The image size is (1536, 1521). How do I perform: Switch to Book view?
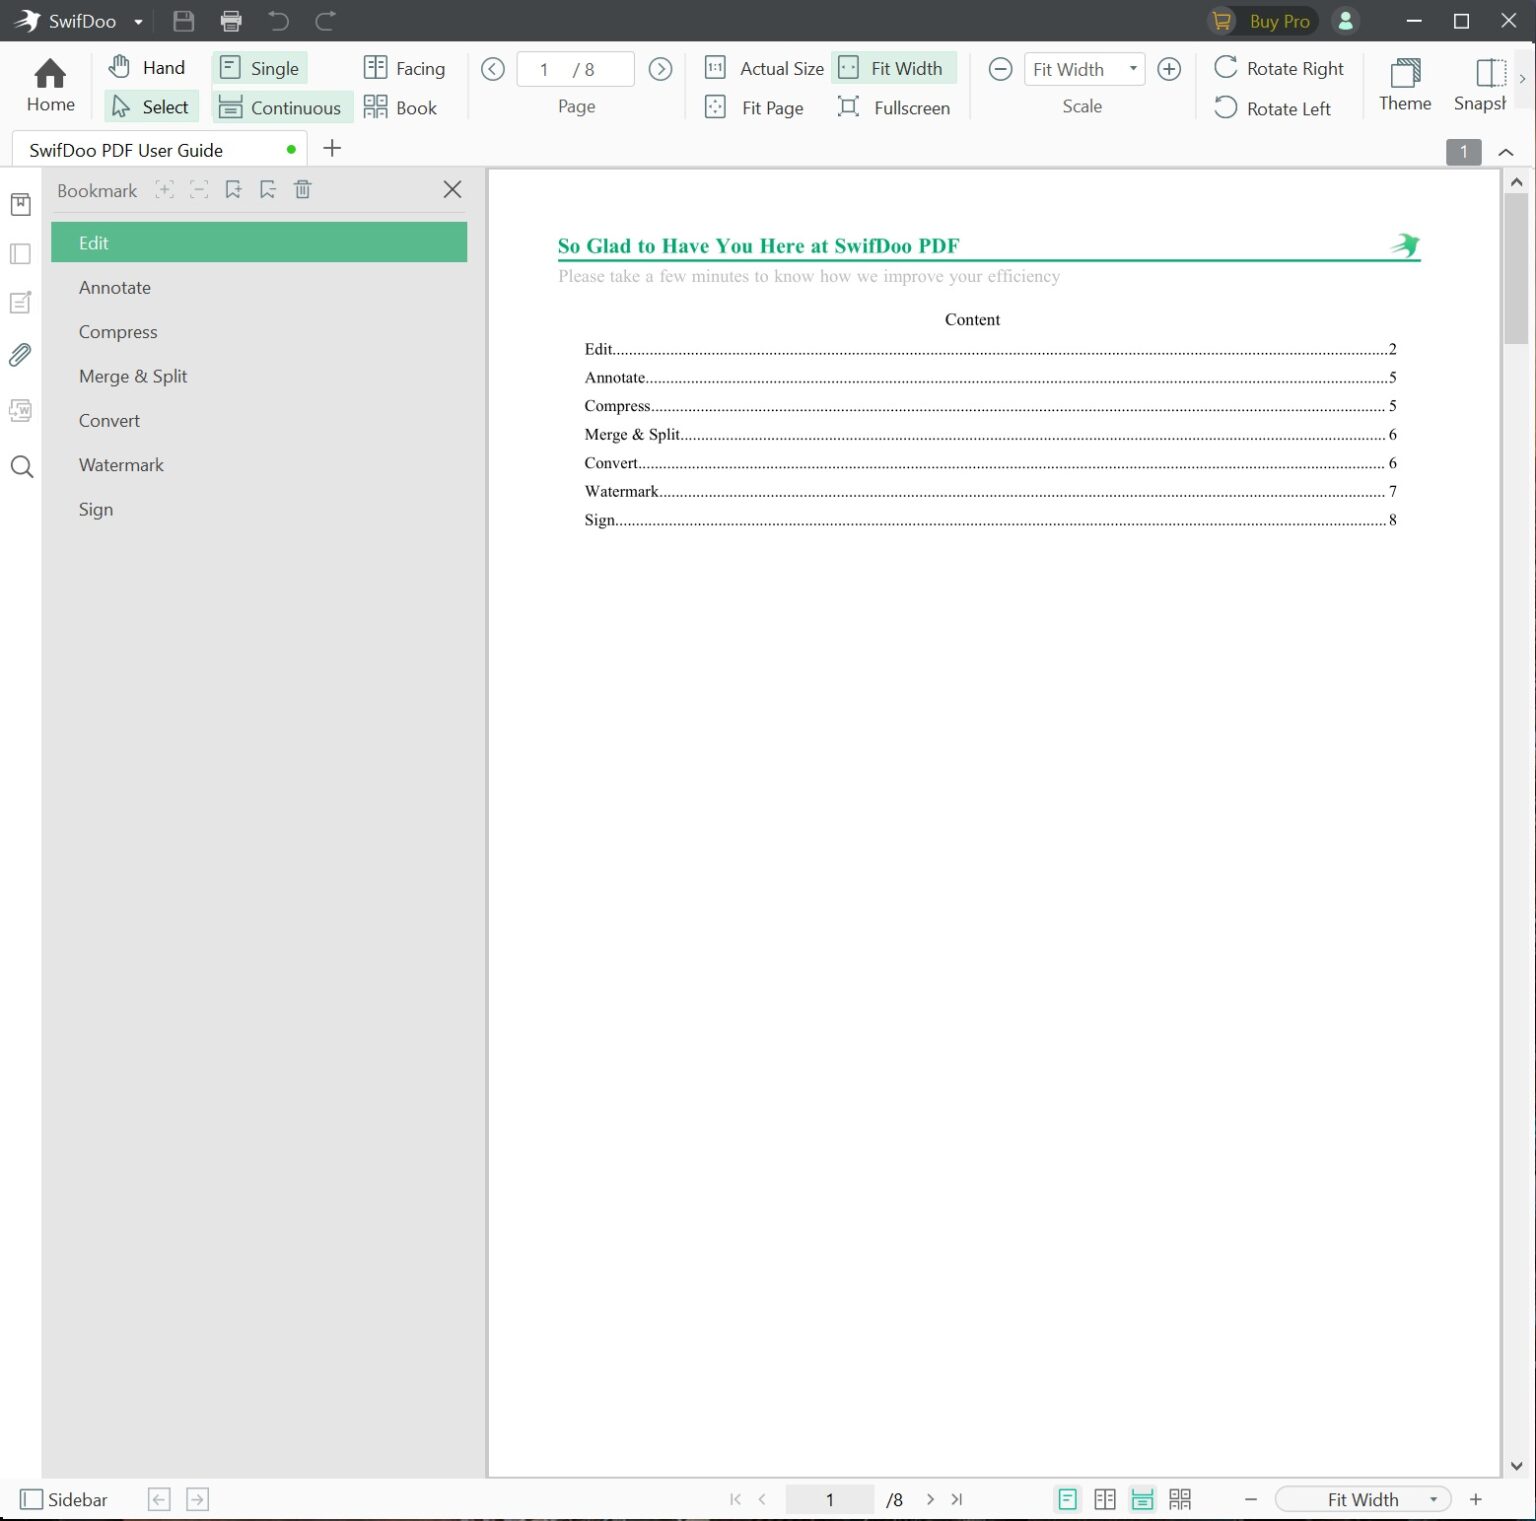point(400,107)
